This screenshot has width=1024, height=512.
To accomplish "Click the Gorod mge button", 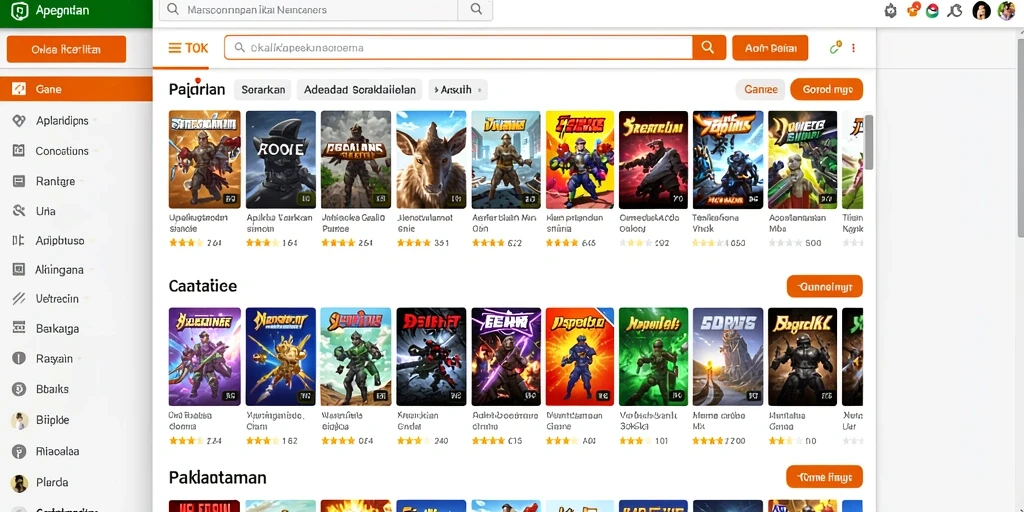I will pos(826,89).
